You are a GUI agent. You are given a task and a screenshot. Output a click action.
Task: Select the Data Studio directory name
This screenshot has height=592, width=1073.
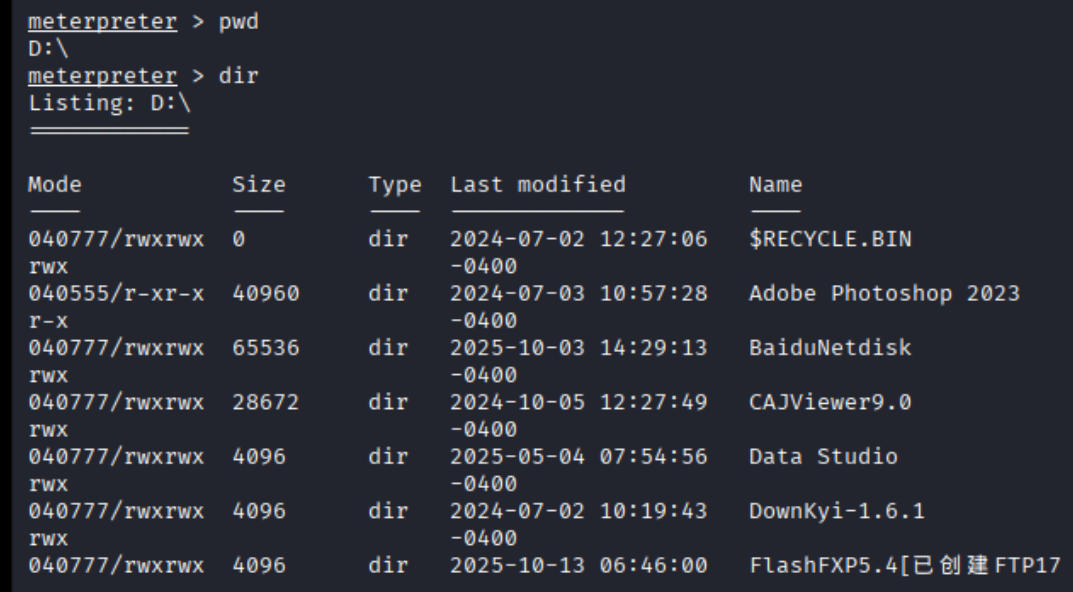823,457
